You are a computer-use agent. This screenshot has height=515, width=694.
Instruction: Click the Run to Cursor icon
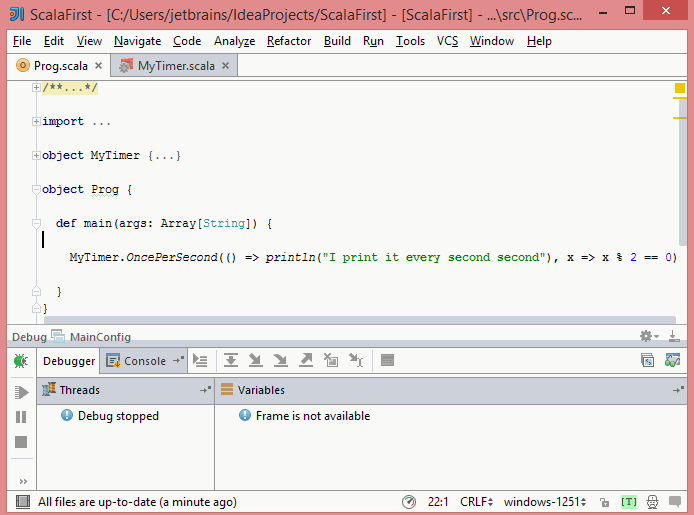pos(356,361)
